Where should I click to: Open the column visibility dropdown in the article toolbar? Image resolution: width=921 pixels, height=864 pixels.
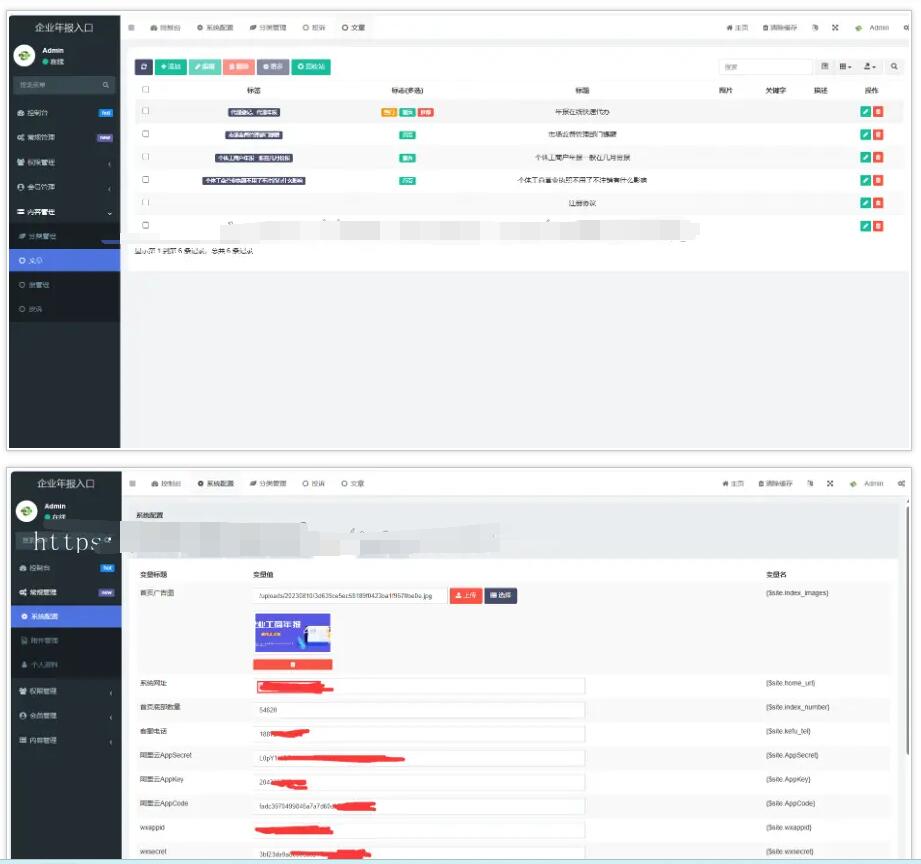coord(846,67)
